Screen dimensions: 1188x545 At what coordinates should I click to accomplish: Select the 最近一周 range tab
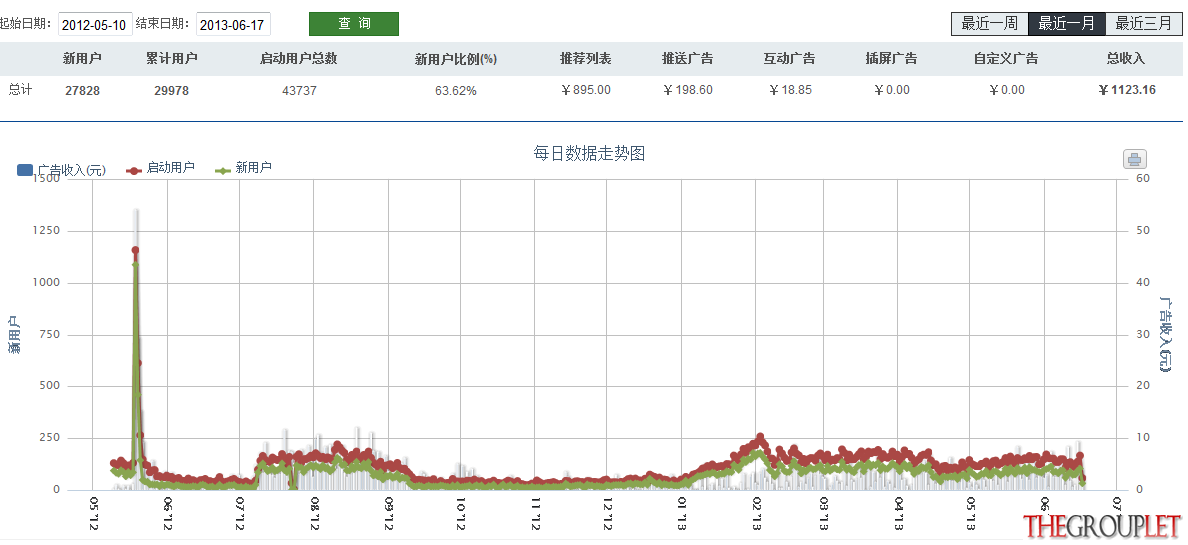click(x=989, y=23)
